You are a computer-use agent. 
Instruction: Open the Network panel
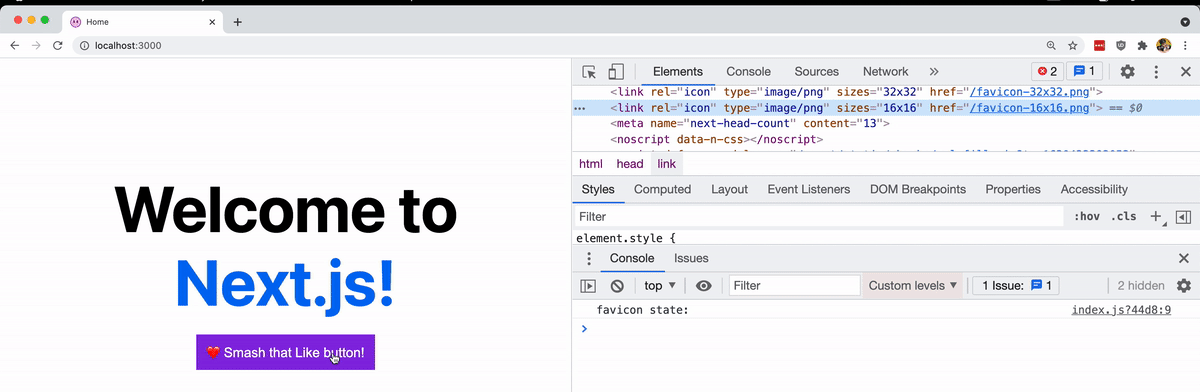click(x=886, y=72)
